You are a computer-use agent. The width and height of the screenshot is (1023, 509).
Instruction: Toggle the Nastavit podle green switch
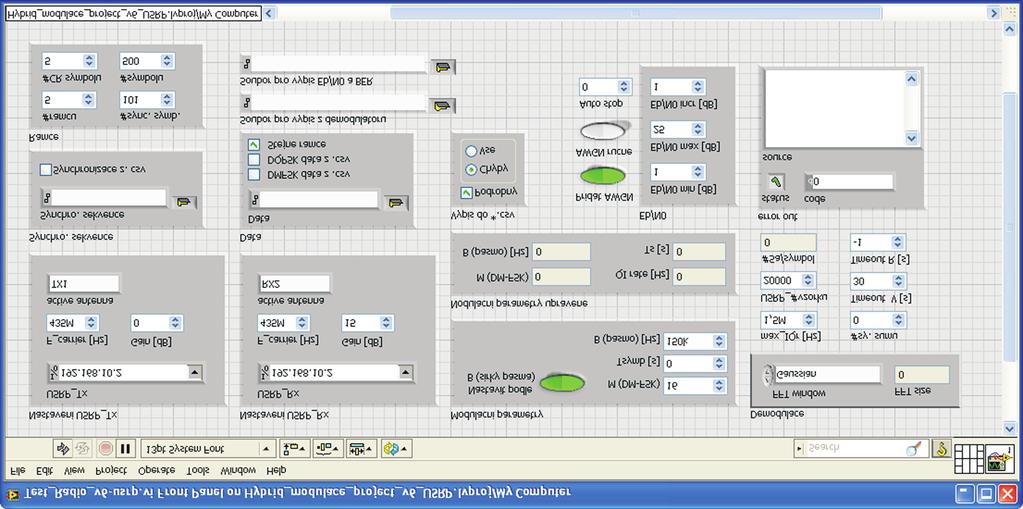point(562,382)
